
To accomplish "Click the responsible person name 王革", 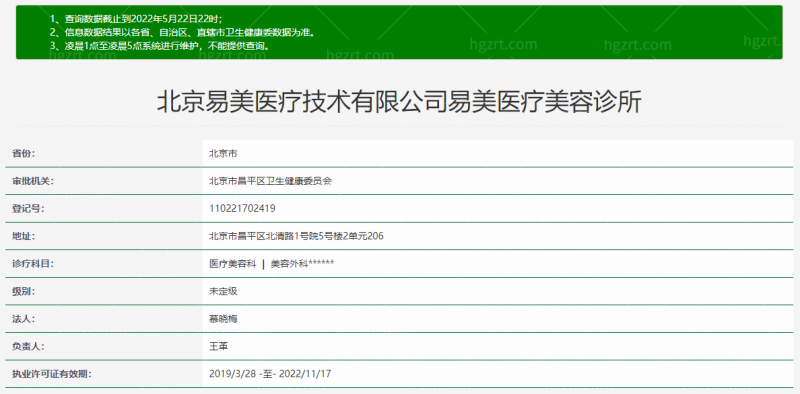I will click(x=218, y=347).
